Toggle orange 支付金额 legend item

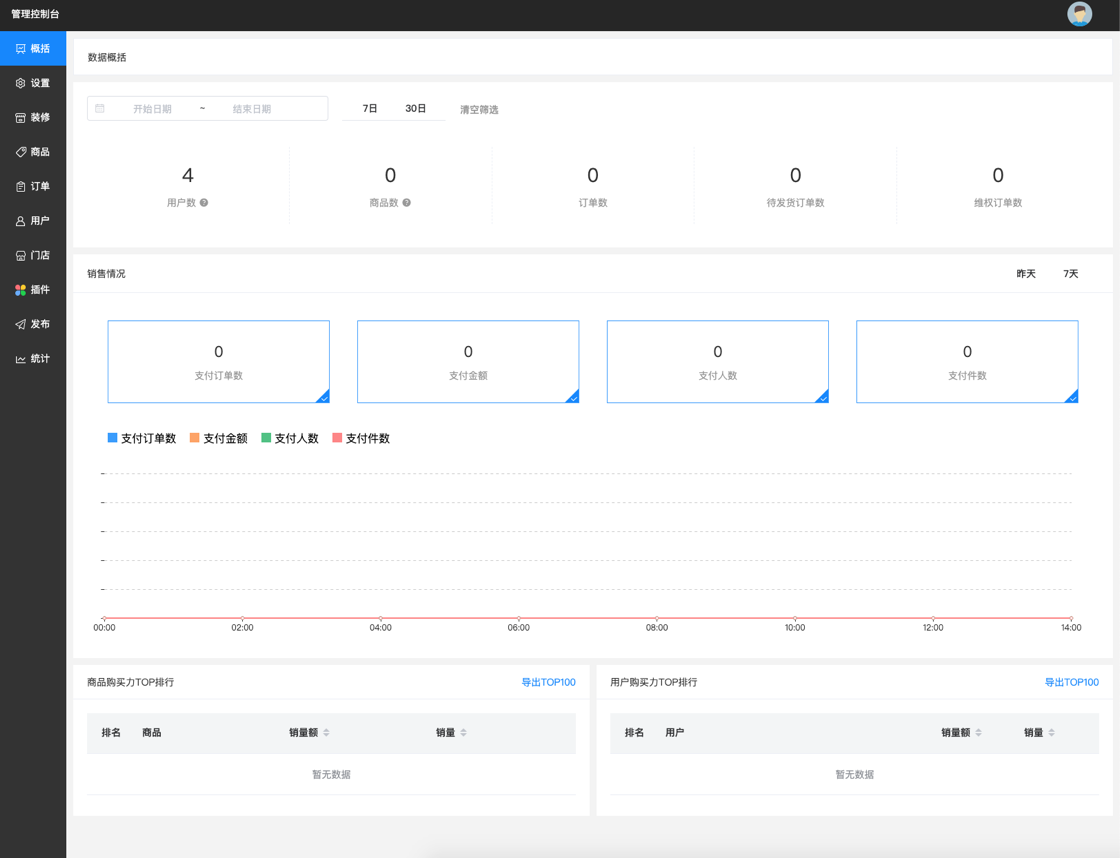tap(219, 438)
